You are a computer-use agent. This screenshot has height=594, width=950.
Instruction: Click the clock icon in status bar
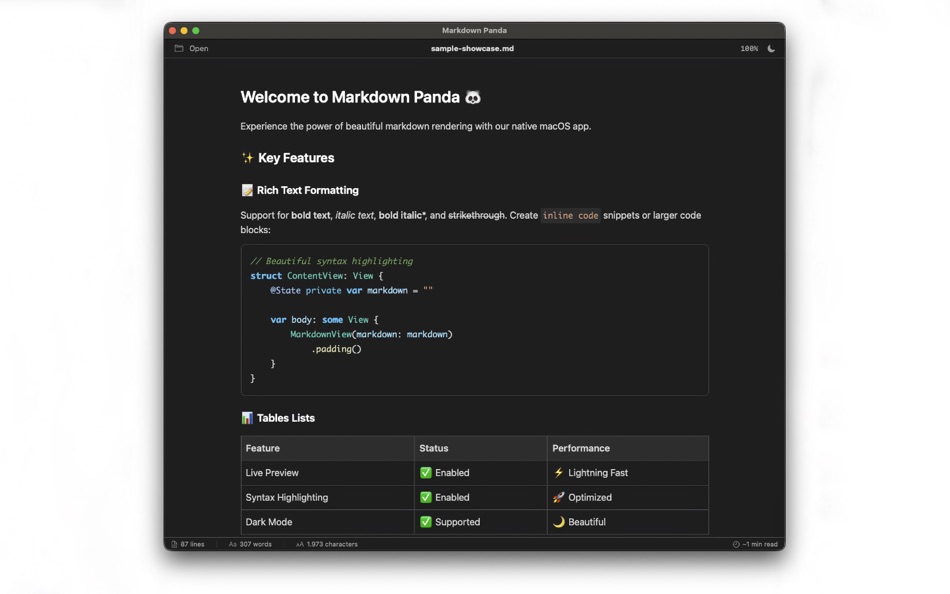click(736, 544)
